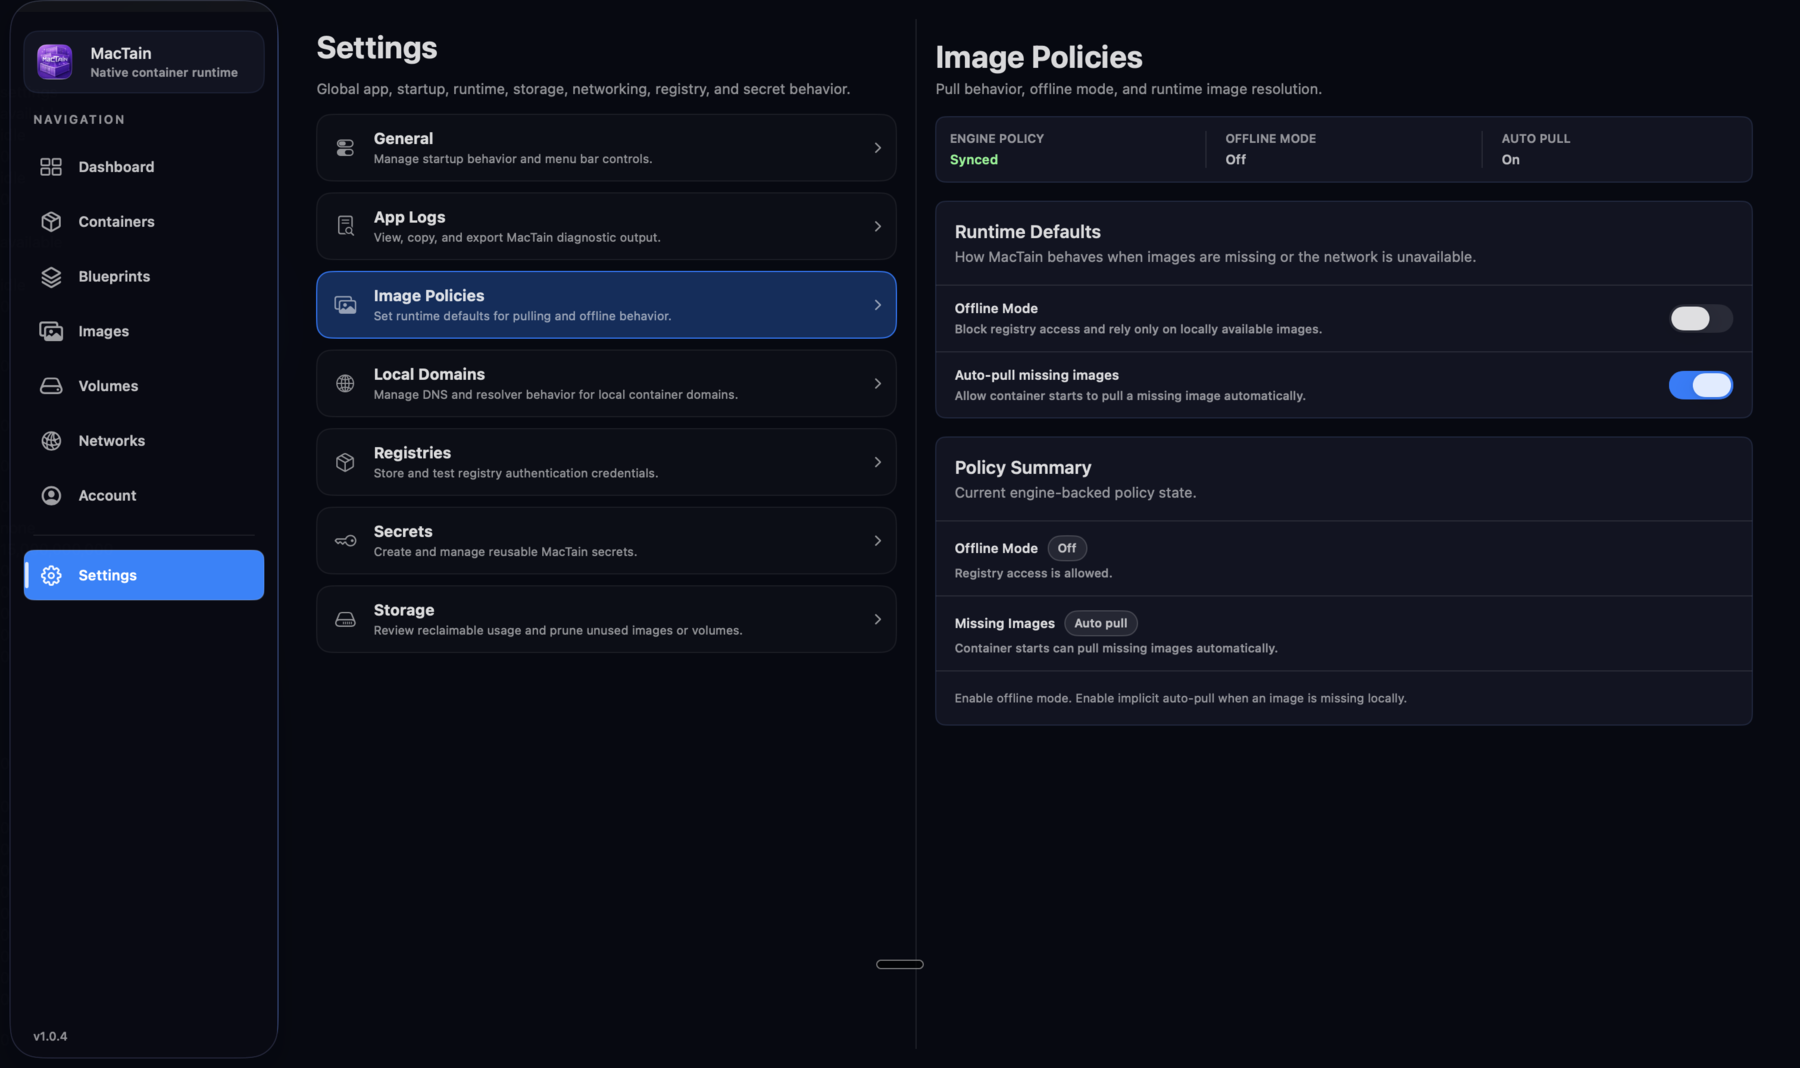The height and width of the screenshot is (1068, 1800).
Task: Expand the Secrets row chevron
Action: 877,541
